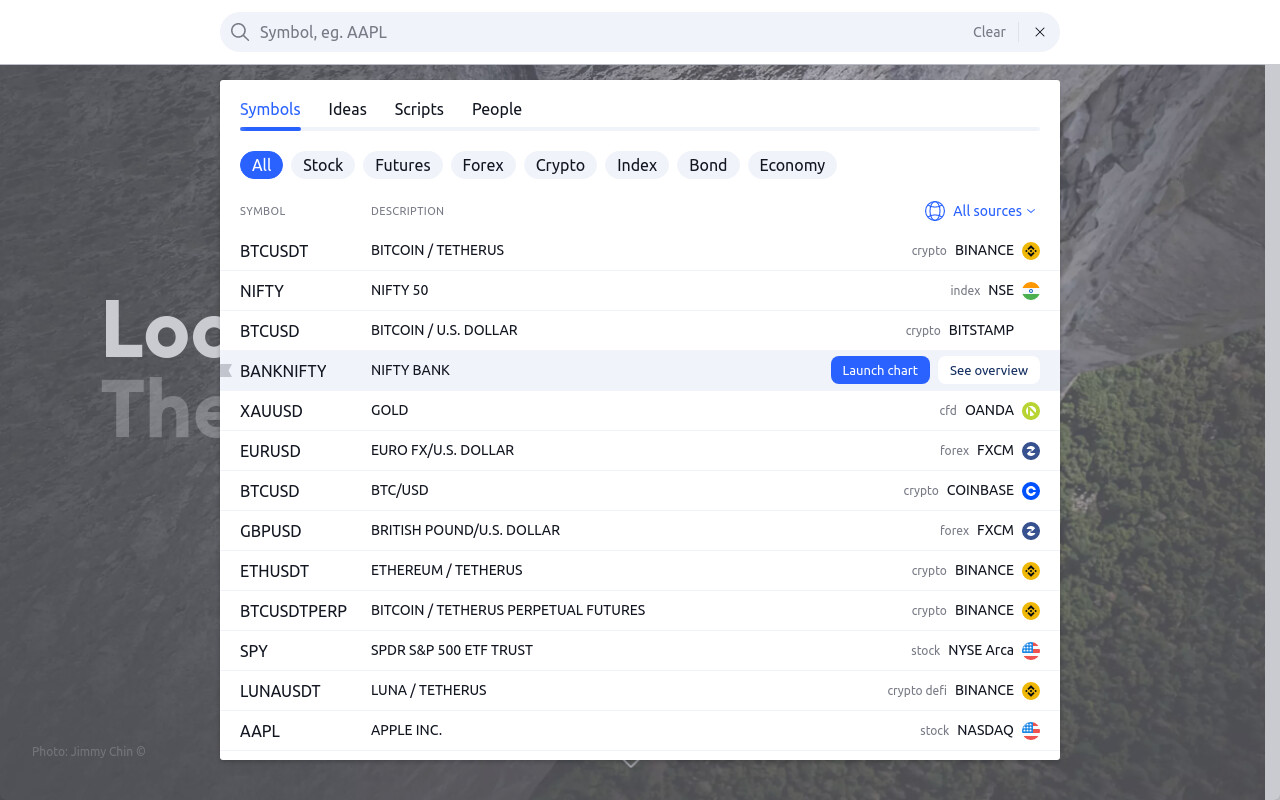The height and width of the screenshot is (800, 1280).
Task: Click the APPLE INC. description
Action: 406,730
